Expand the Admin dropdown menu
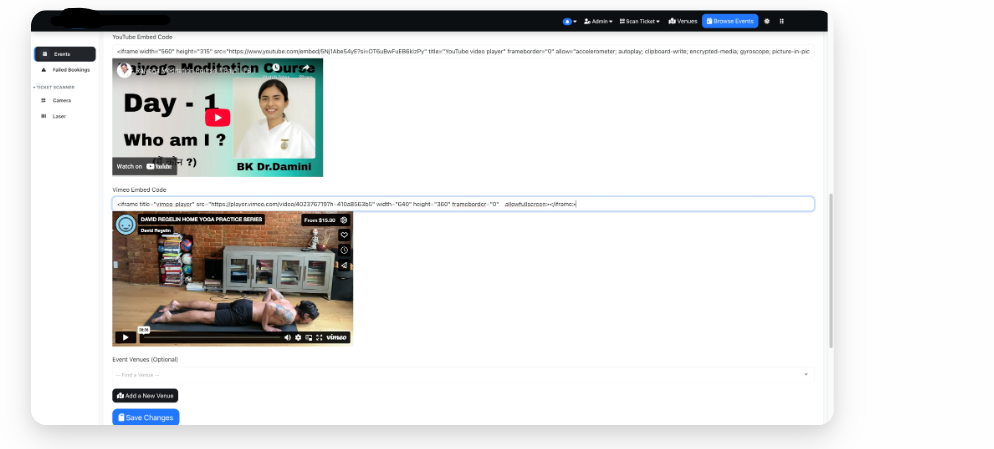This screenshot has height=449, width=994. [597, 21]
